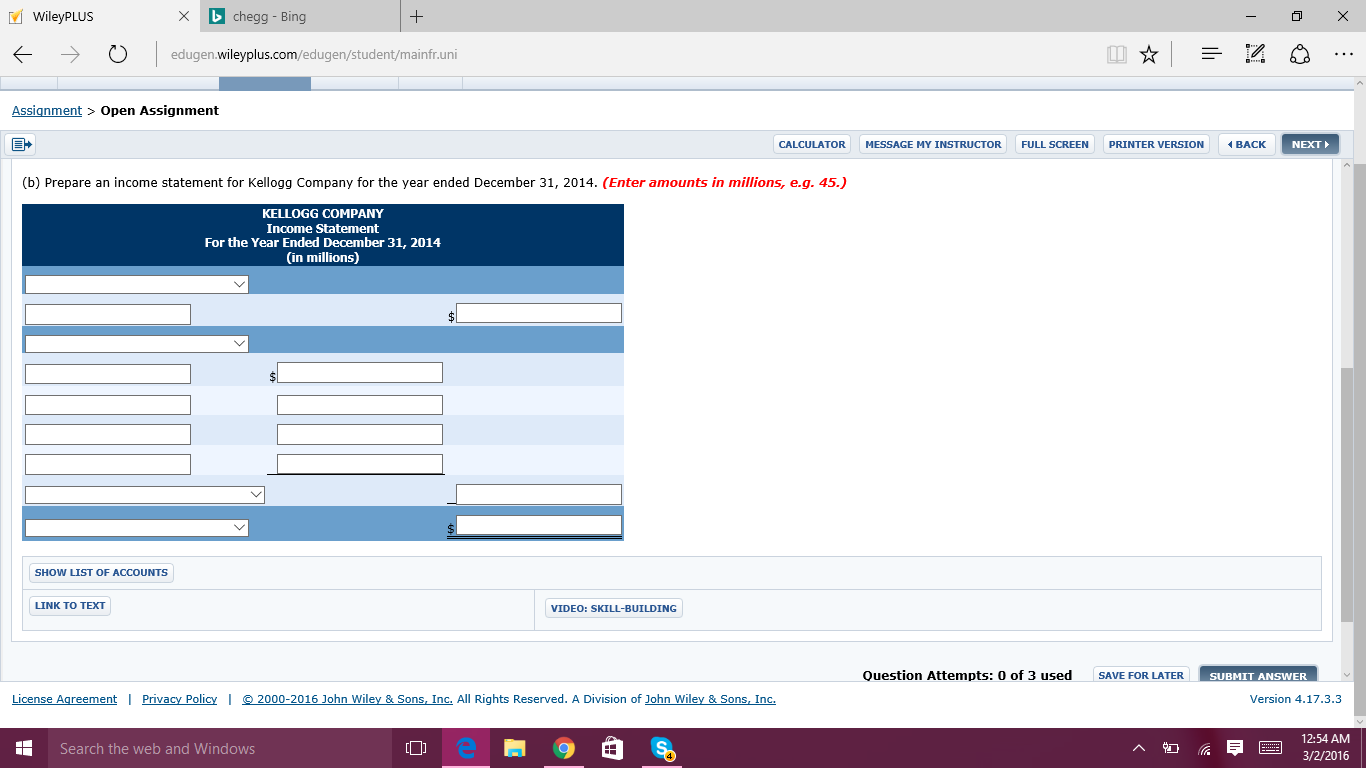Toggle the assignment sidebar panel icon
Screen dimensions: 1366x768
click(22, 145)
